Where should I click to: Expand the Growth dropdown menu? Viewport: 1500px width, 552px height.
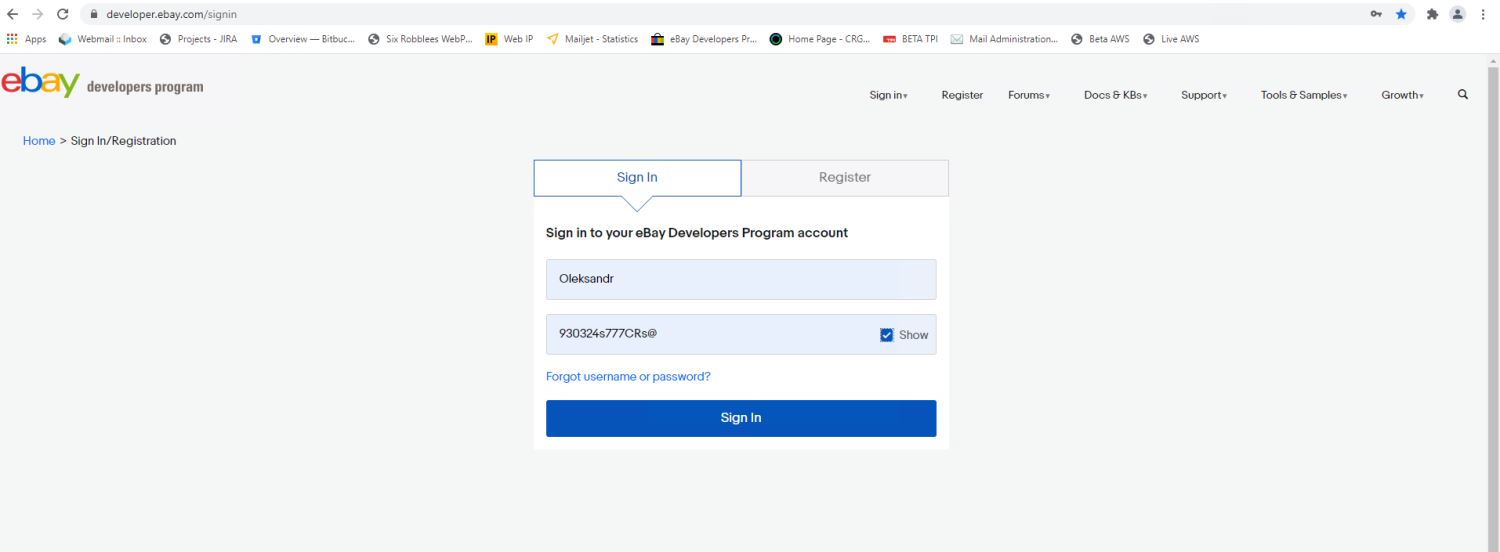pos(1402,95)
